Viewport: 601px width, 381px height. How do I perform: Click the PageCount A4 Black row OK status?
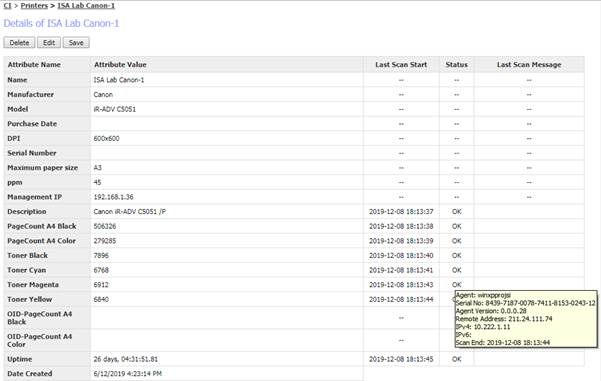pyautogui.click(x=456, y=226)
